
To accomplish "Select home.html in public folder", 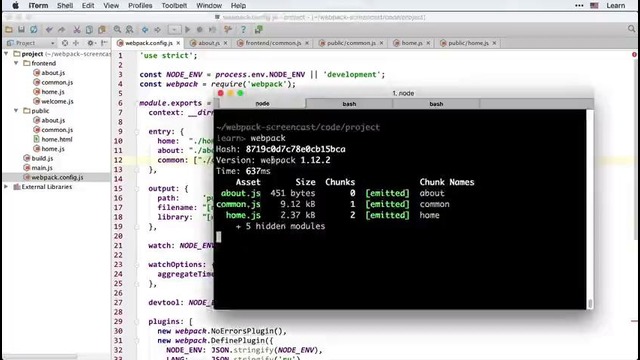I will tap(53, 139).
